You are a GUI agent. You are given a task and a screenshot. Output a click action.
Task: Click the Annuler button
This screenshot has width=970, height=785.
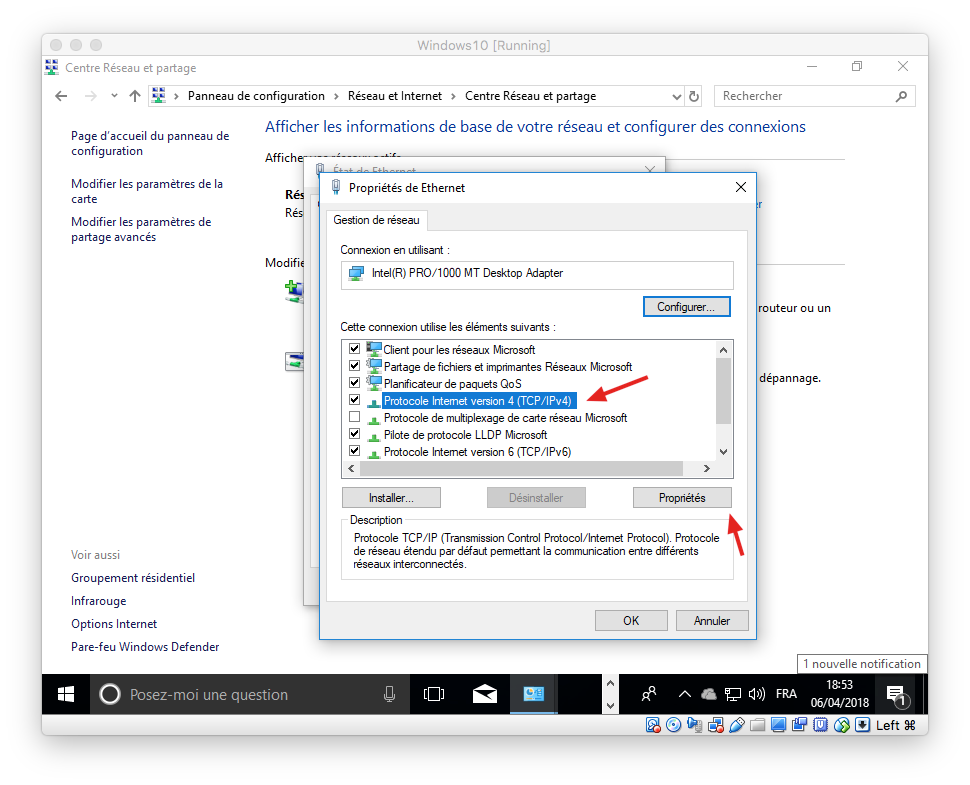coord(712,620)
